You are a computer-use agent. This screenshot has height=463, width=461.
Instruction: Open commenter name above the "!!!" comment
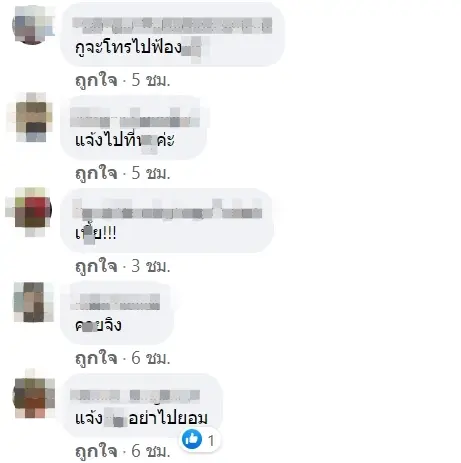coord(167,209)
